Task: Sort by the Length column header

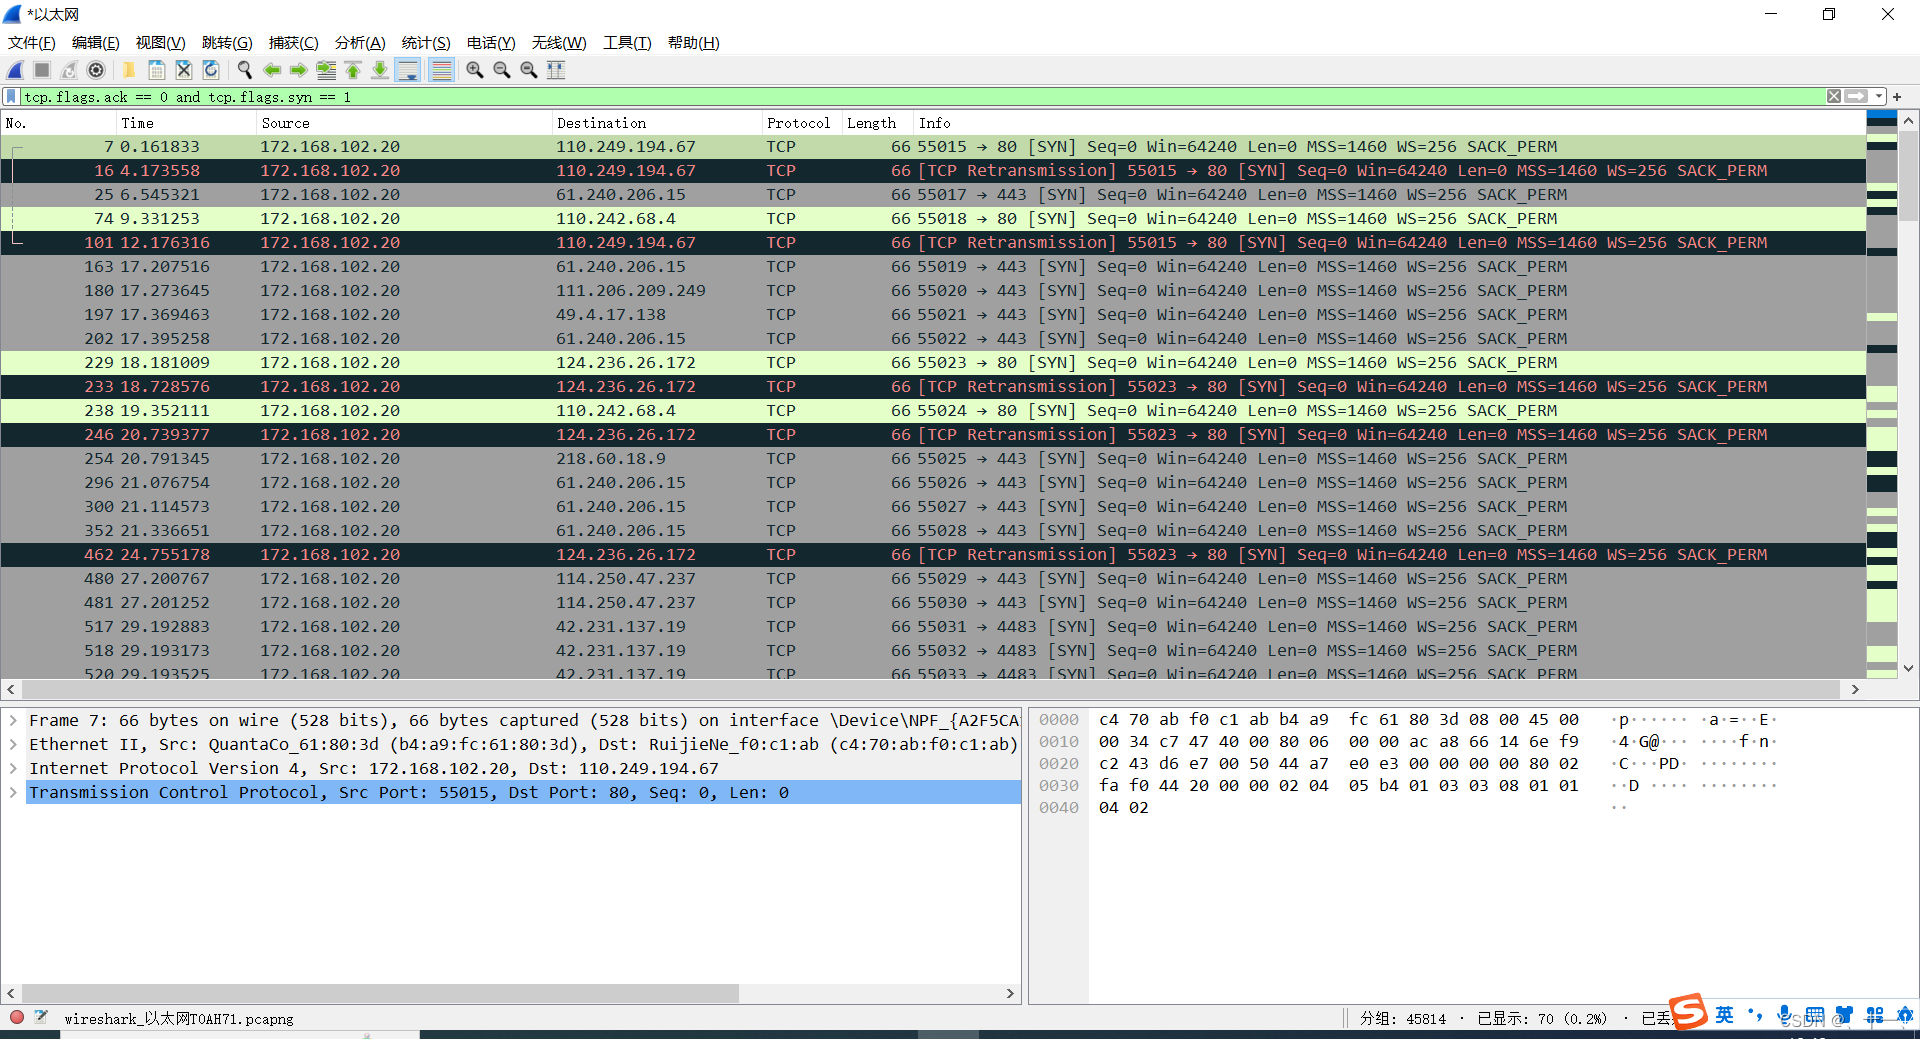Action: tap(877, 123)
